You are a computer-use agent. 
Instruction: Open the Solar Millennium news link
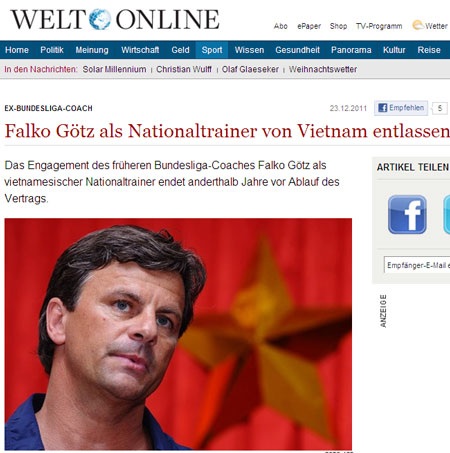[x=114, y=69]
